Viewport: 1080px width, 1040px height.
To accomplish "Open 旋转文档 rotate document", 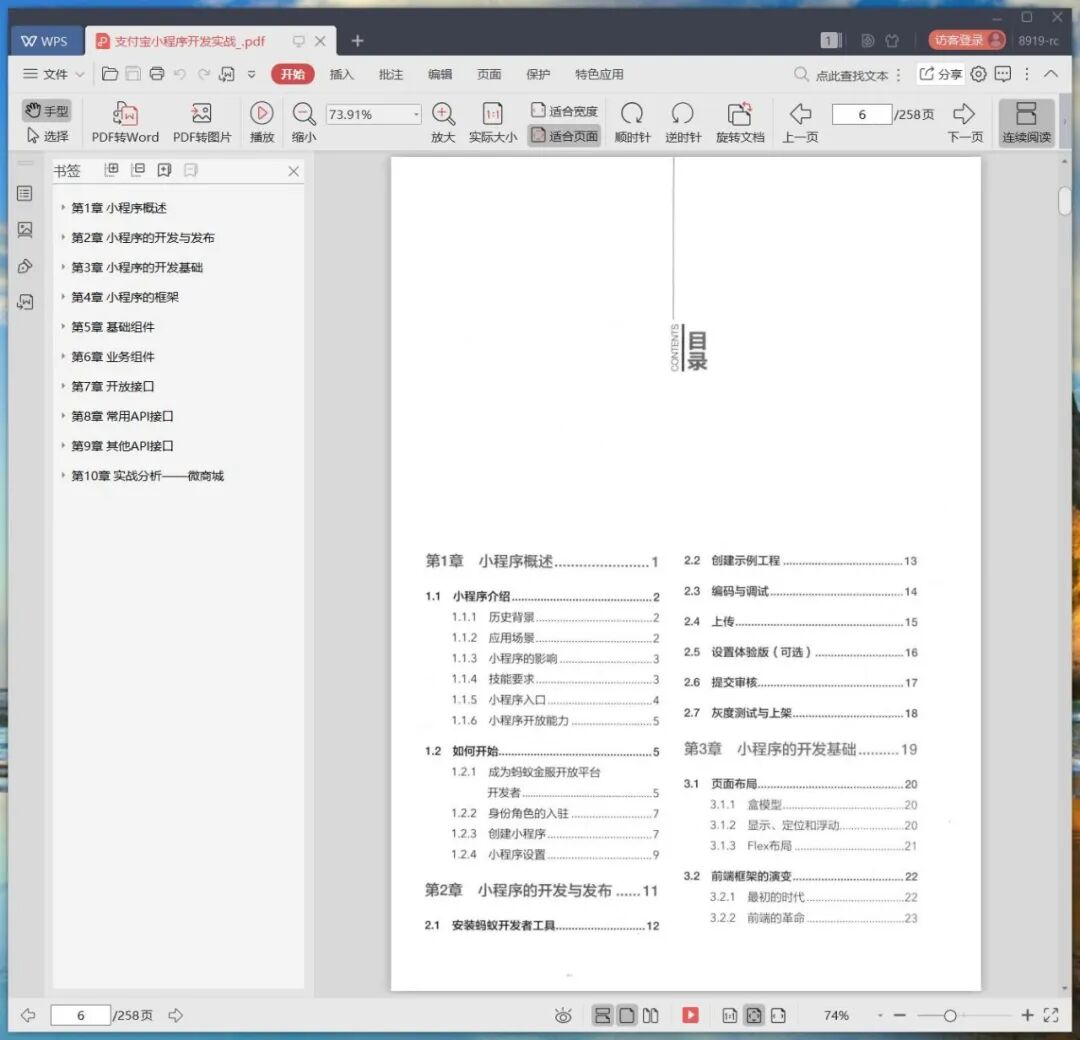I will pos(740,123).
